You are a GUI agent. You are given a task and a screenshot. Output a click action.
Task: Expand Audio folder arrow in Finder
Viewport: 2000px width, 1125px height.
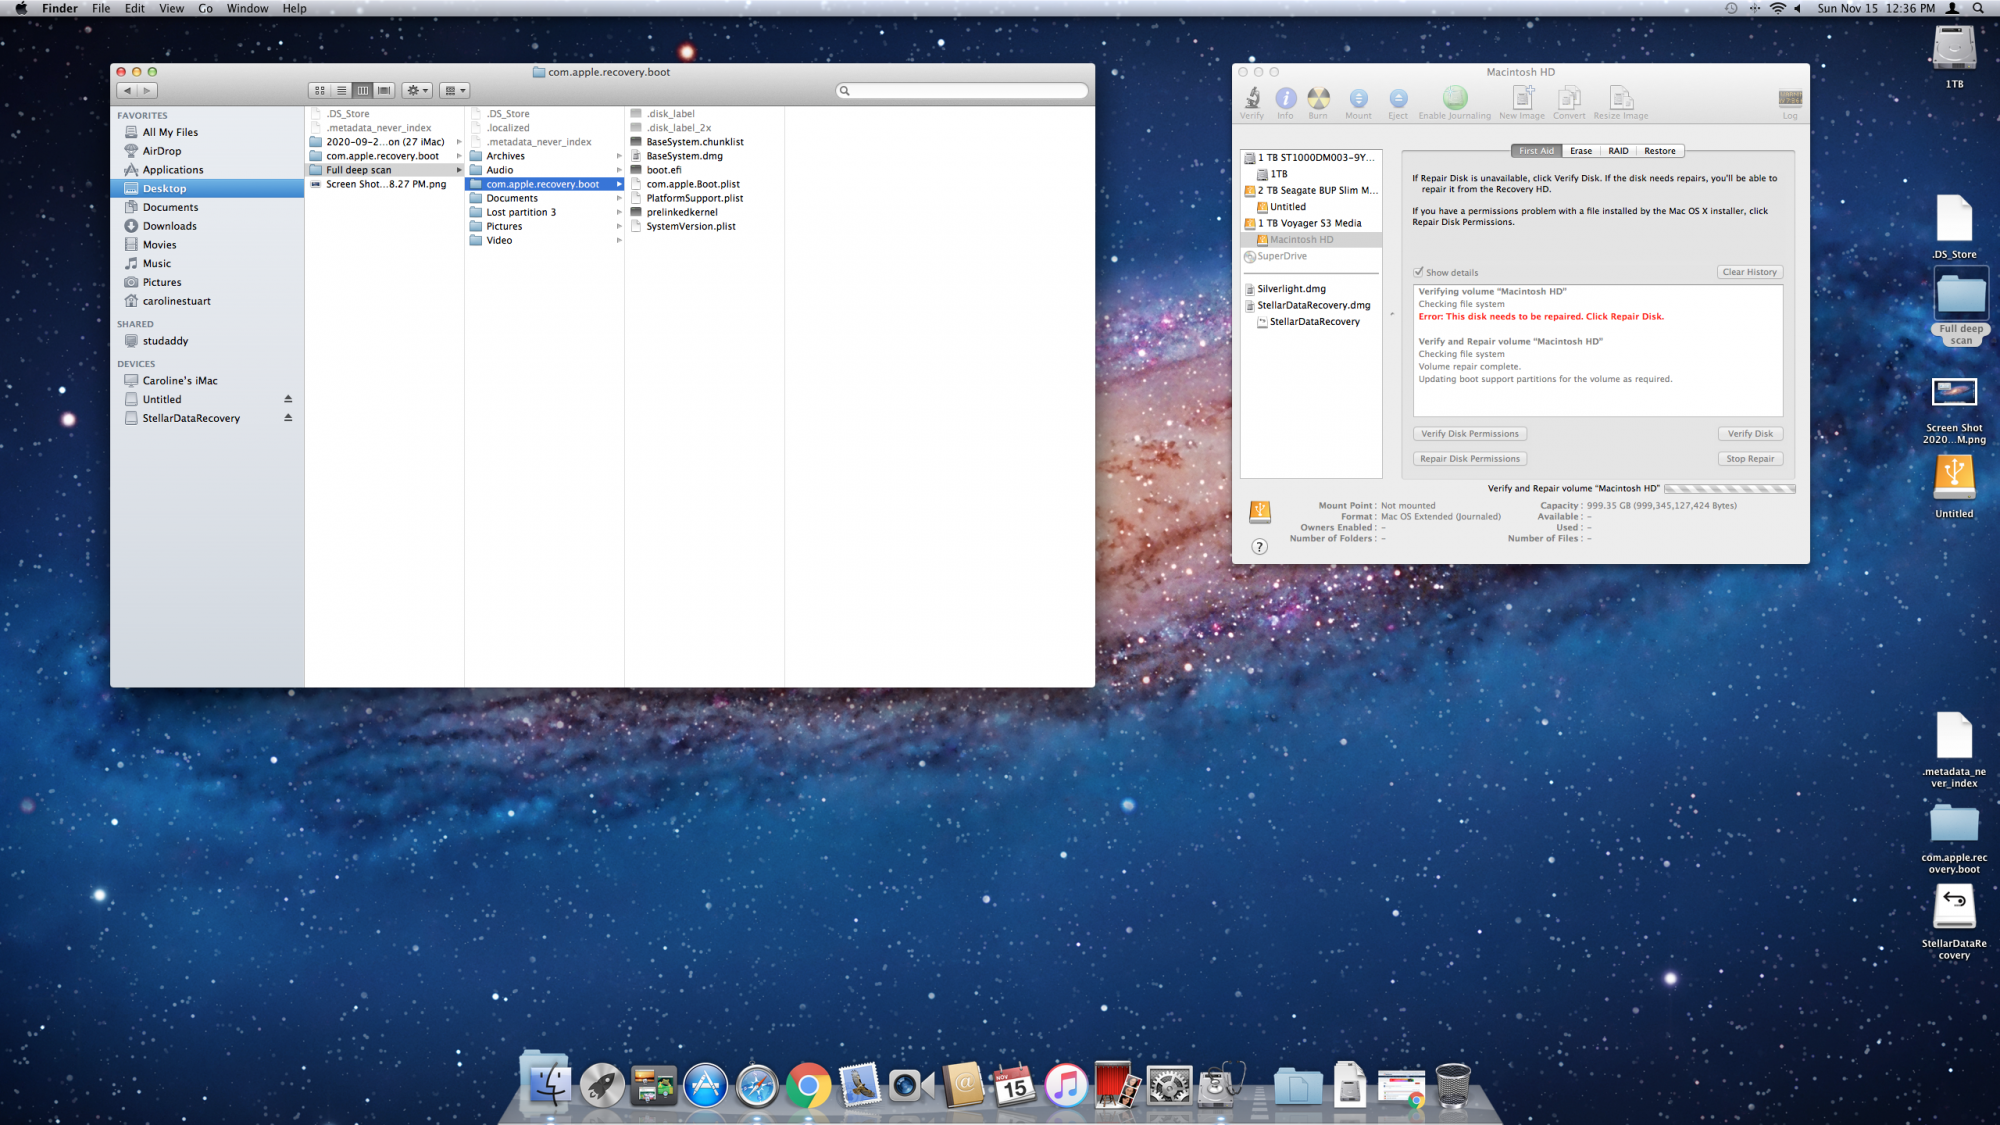[619, 170]
